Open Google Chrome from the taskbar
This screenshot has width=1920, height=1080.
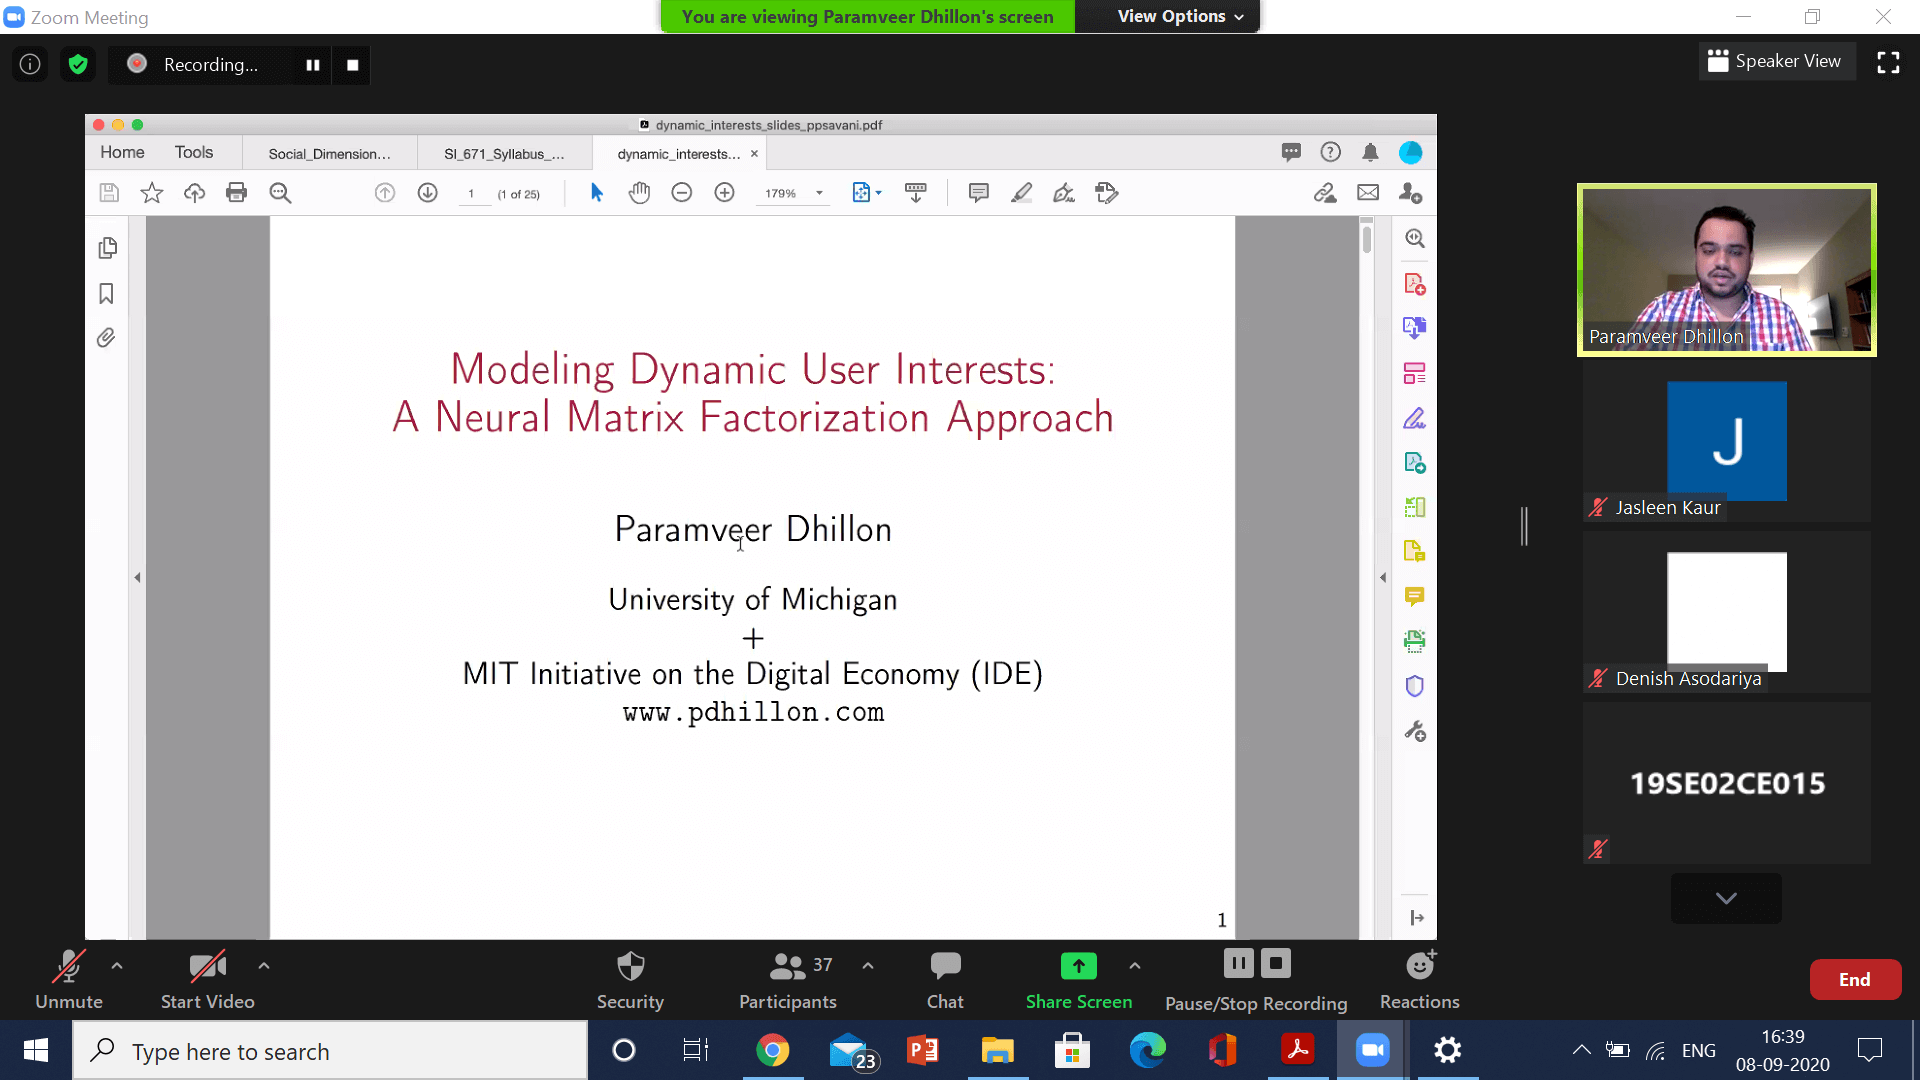pyautogui.click(x=772, y=1051)
